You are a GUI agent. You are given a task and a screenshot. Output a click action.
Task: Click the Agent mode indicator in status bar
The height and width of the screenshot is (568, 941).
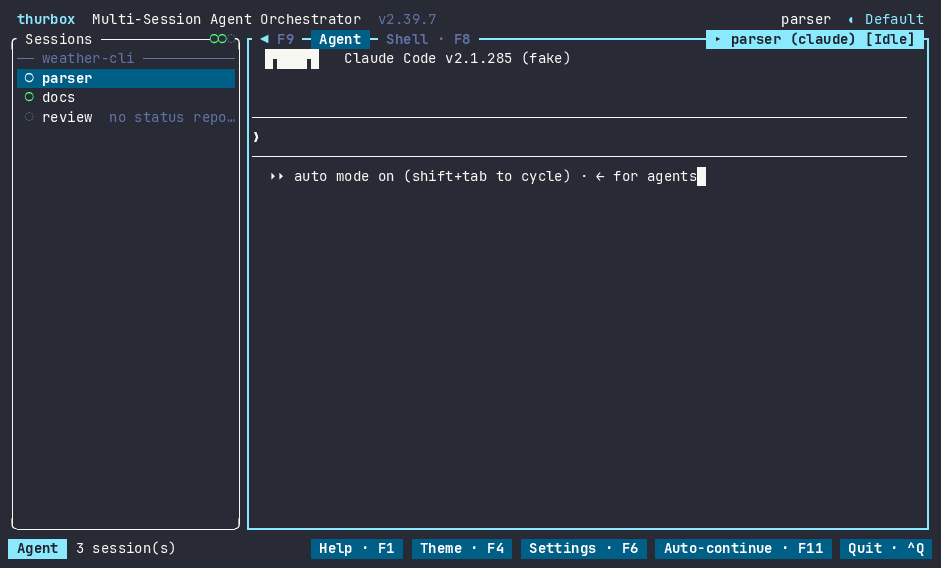click(x=37, y=549)
